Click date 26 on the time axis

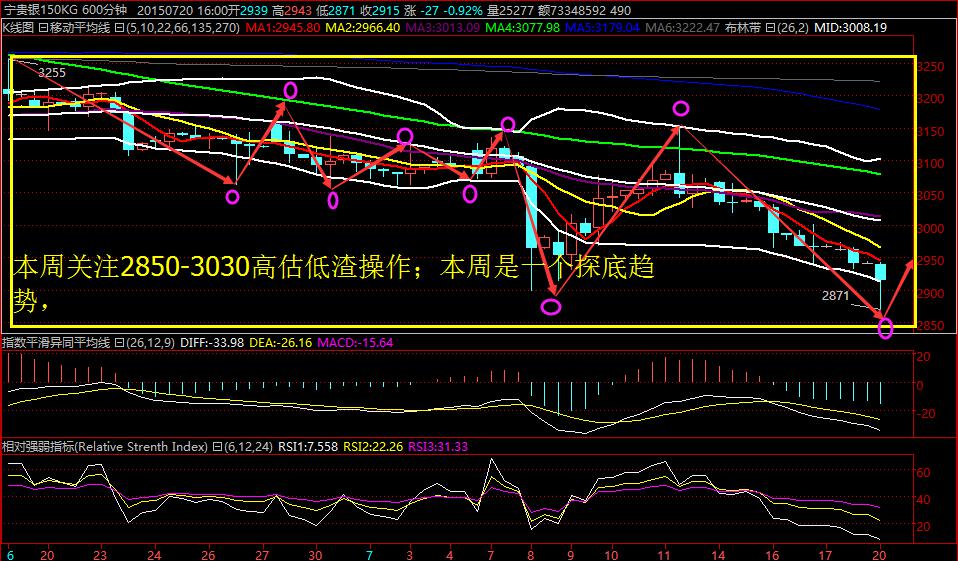[x=208, y=555]
